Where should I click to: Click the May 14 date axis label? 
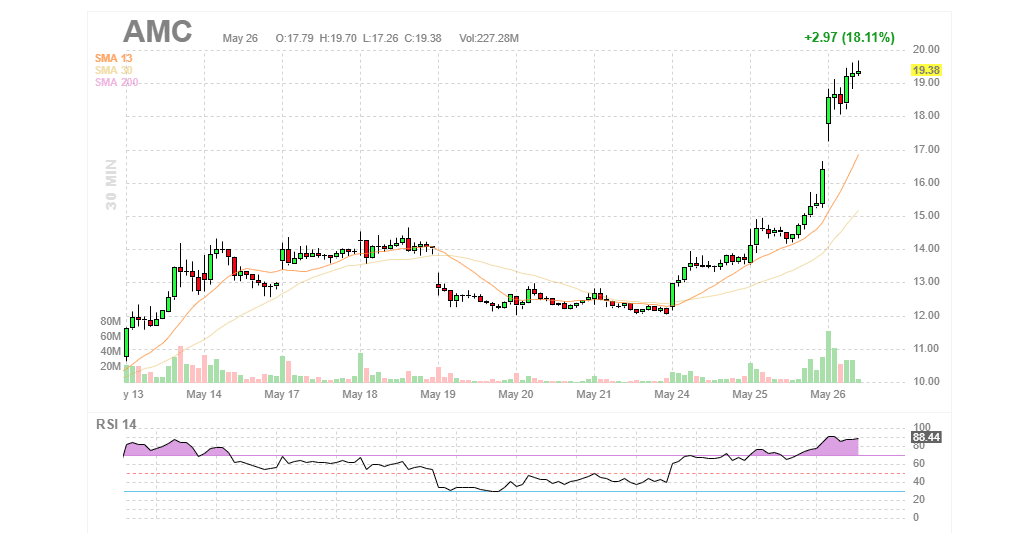click(204, 395)
